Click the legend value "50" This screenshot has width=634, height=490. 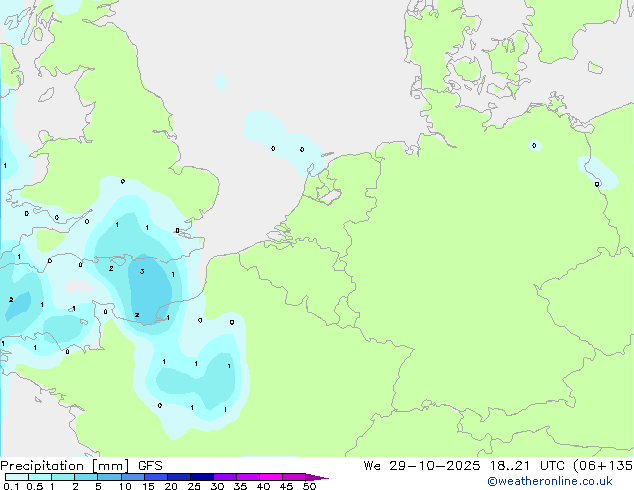pyautogui.click(x=309, y=486)
